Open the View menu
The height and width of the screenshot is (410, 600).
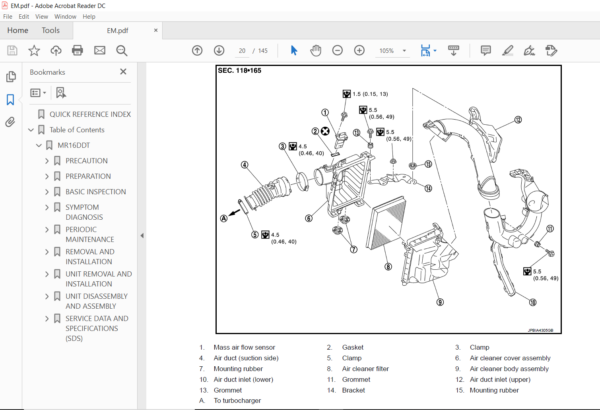pyautogui.click(x=41, y=16)
